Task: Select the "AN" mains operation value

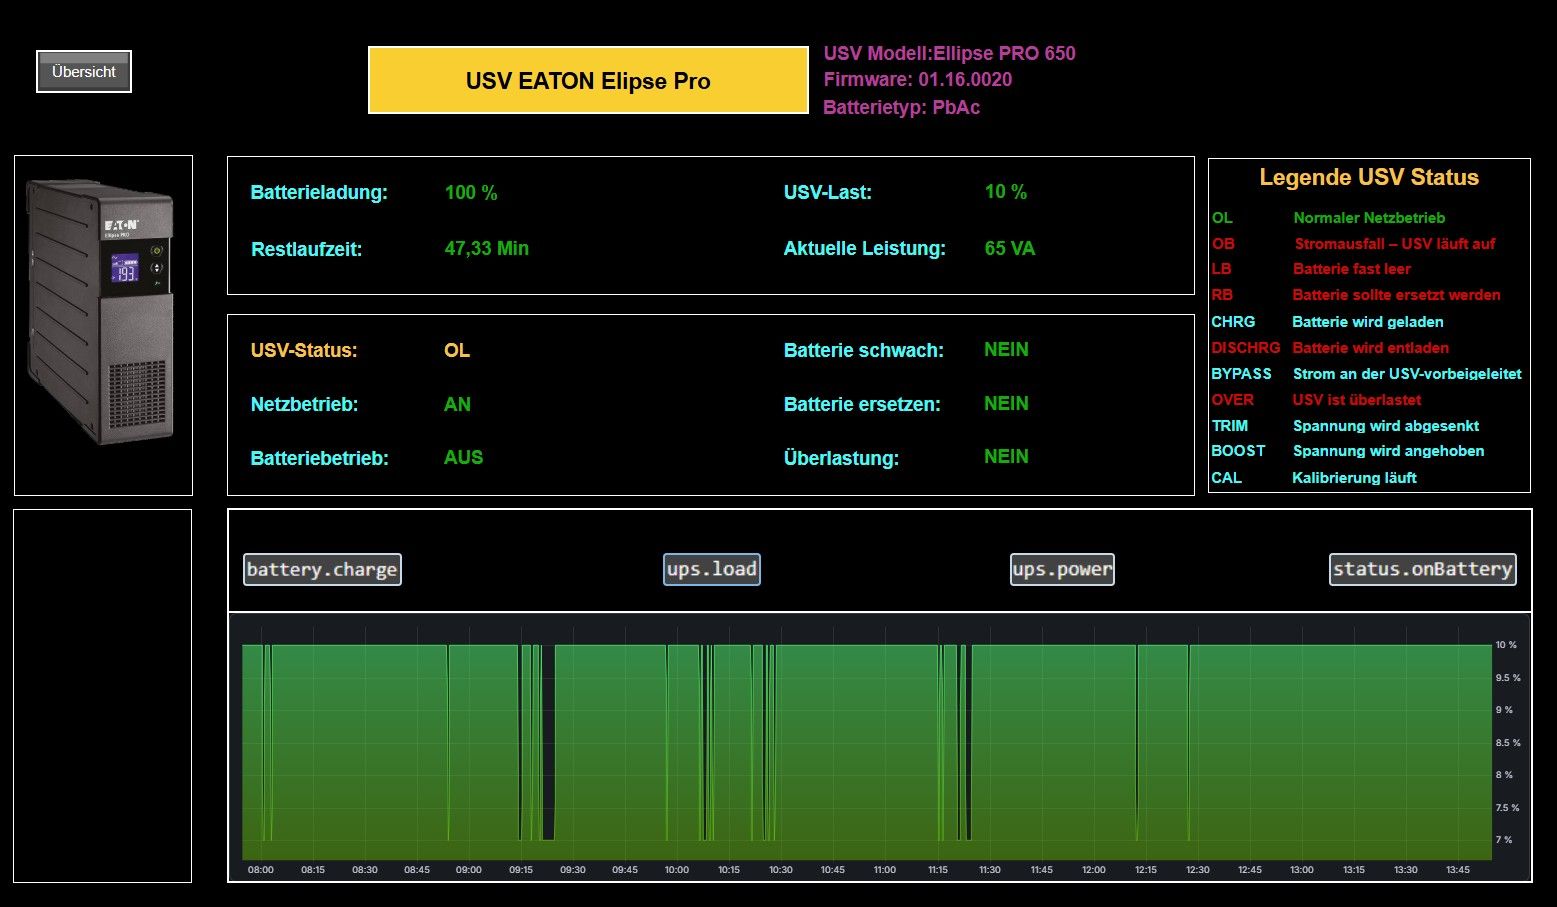Action: 457,404
